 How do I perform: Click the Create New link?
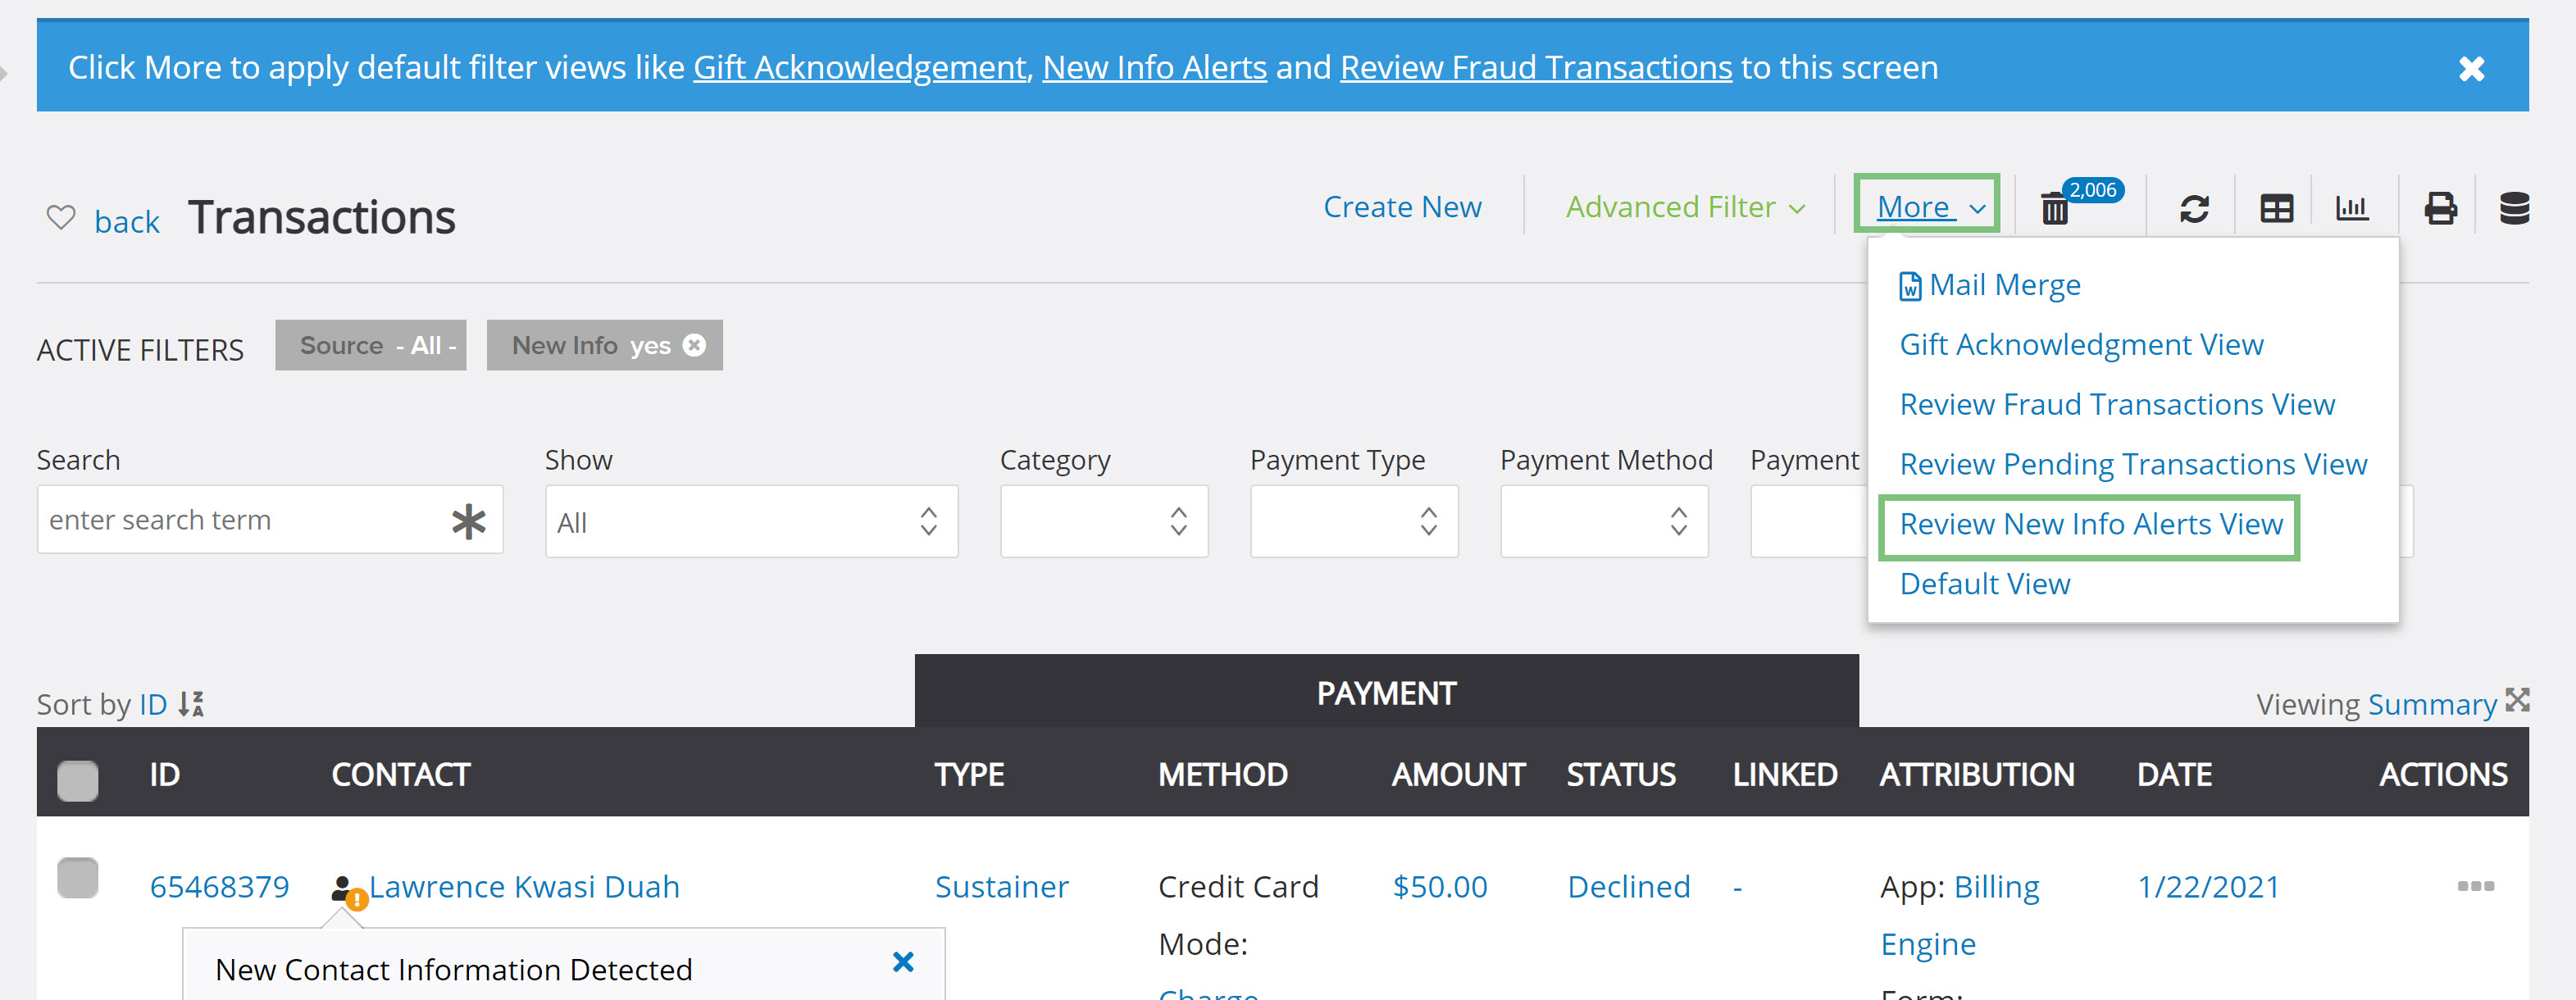click(1402, 207)
